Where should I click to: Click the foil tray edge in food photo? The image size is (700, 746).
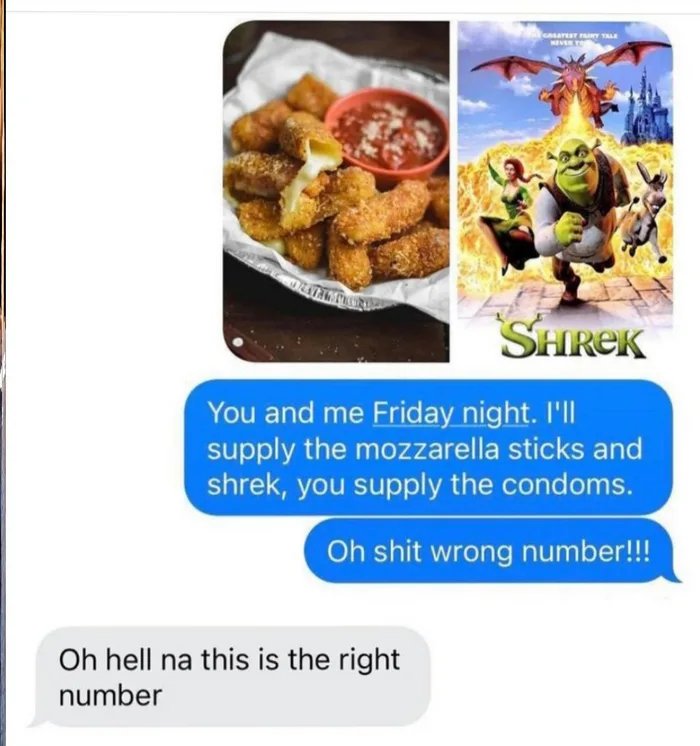[333, 295]
